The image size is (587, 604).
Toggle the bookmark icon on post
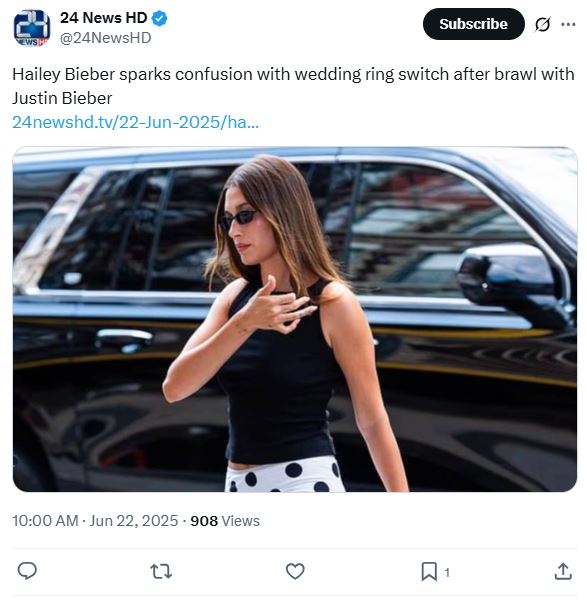pyautogui.click(x=429, y=571)
